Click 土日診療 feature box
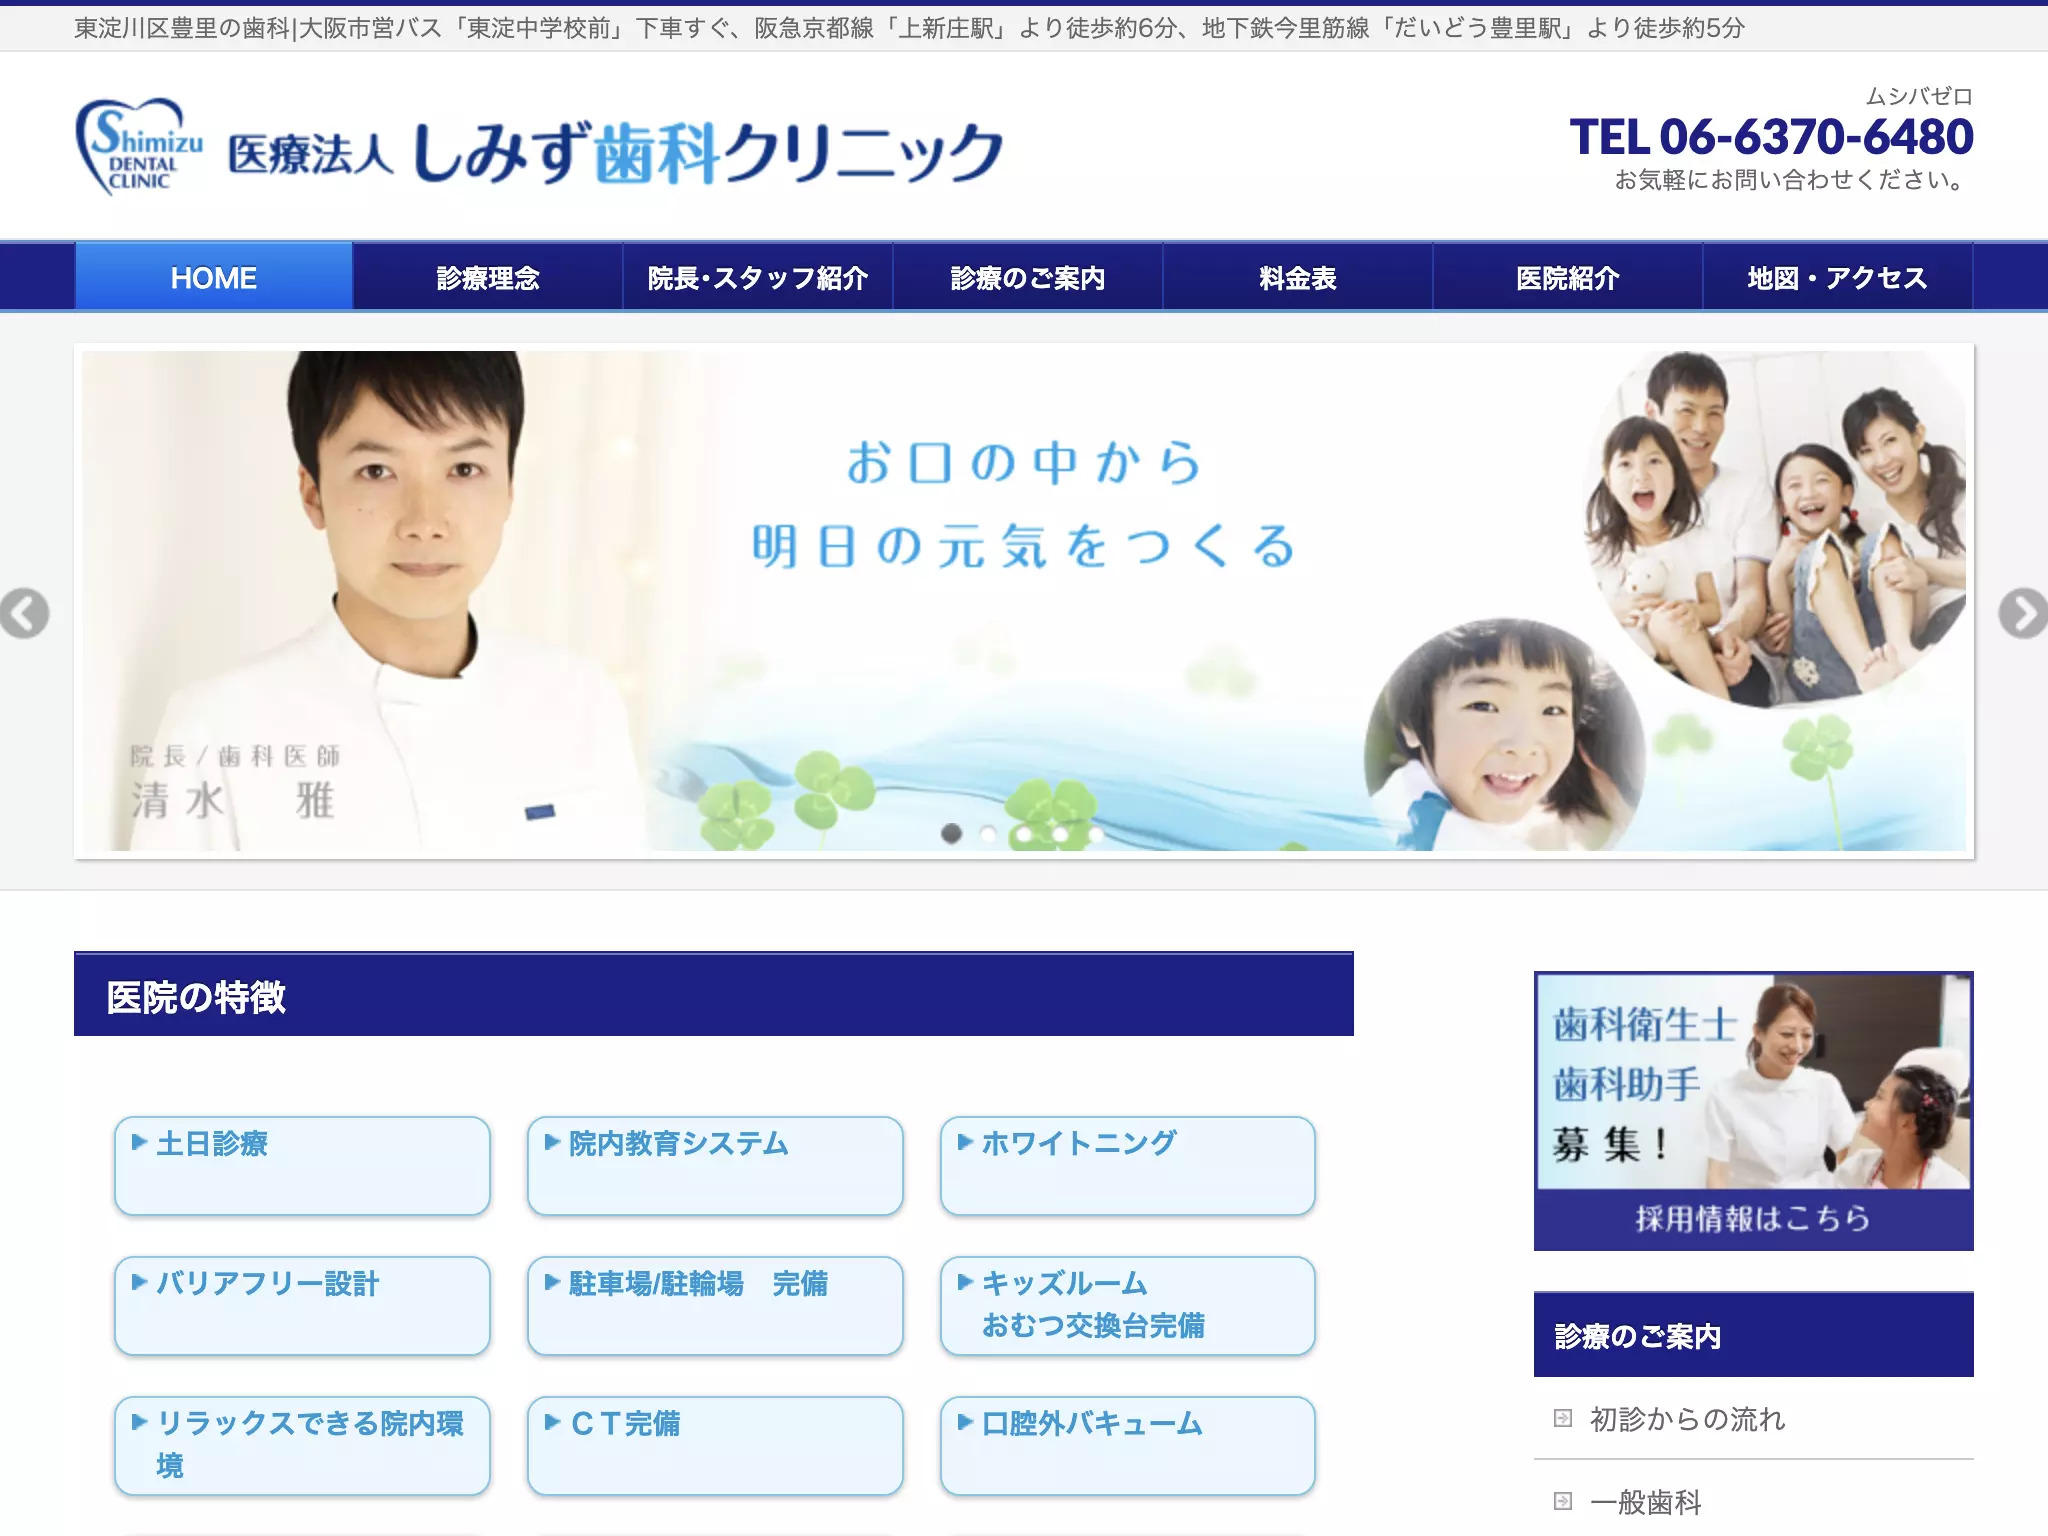This screenshot has height=1536, width=2048. click(302, 1166)
